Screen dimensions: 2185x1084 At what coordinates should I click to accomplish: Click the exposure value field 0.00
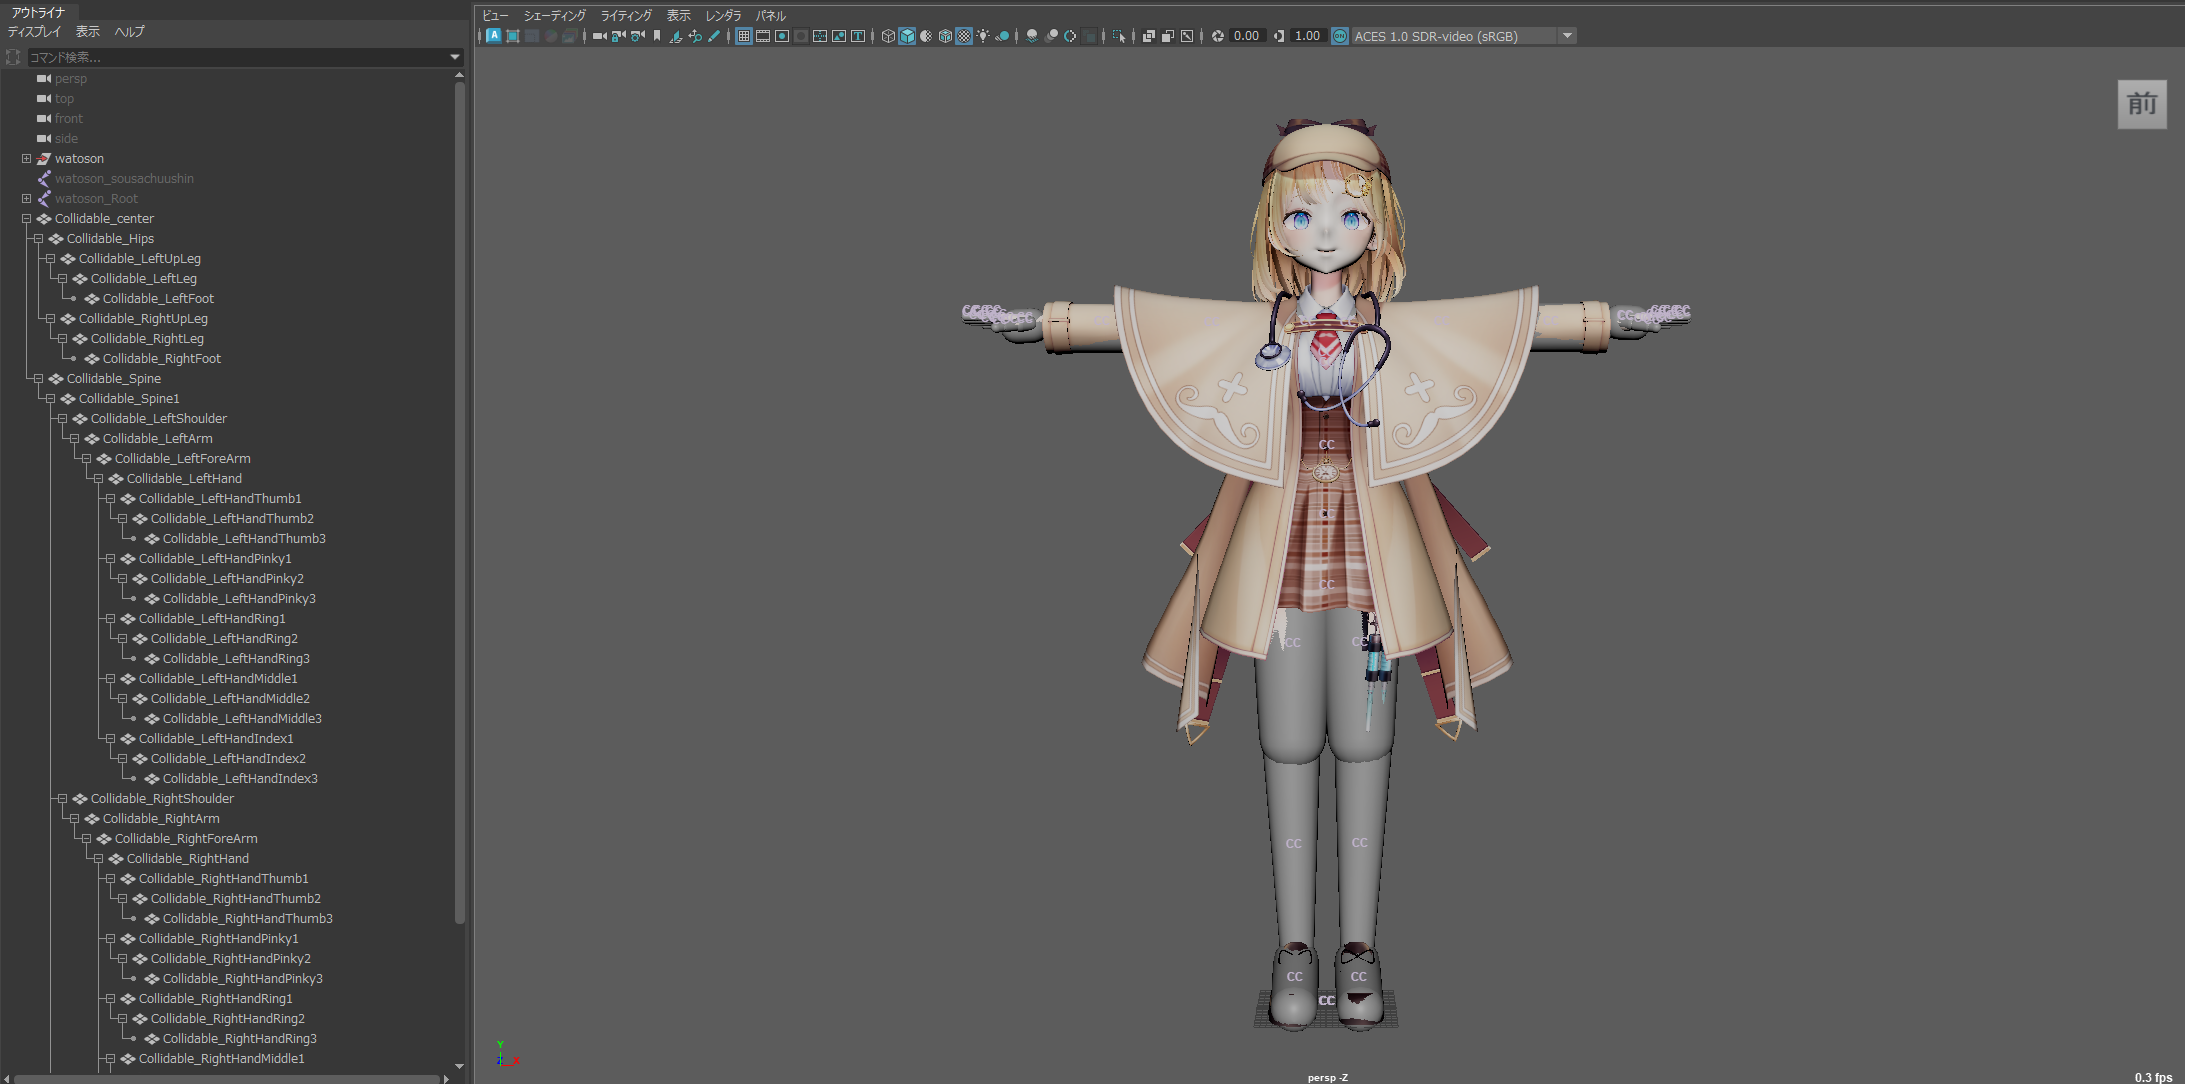(x=1247, y=36)
